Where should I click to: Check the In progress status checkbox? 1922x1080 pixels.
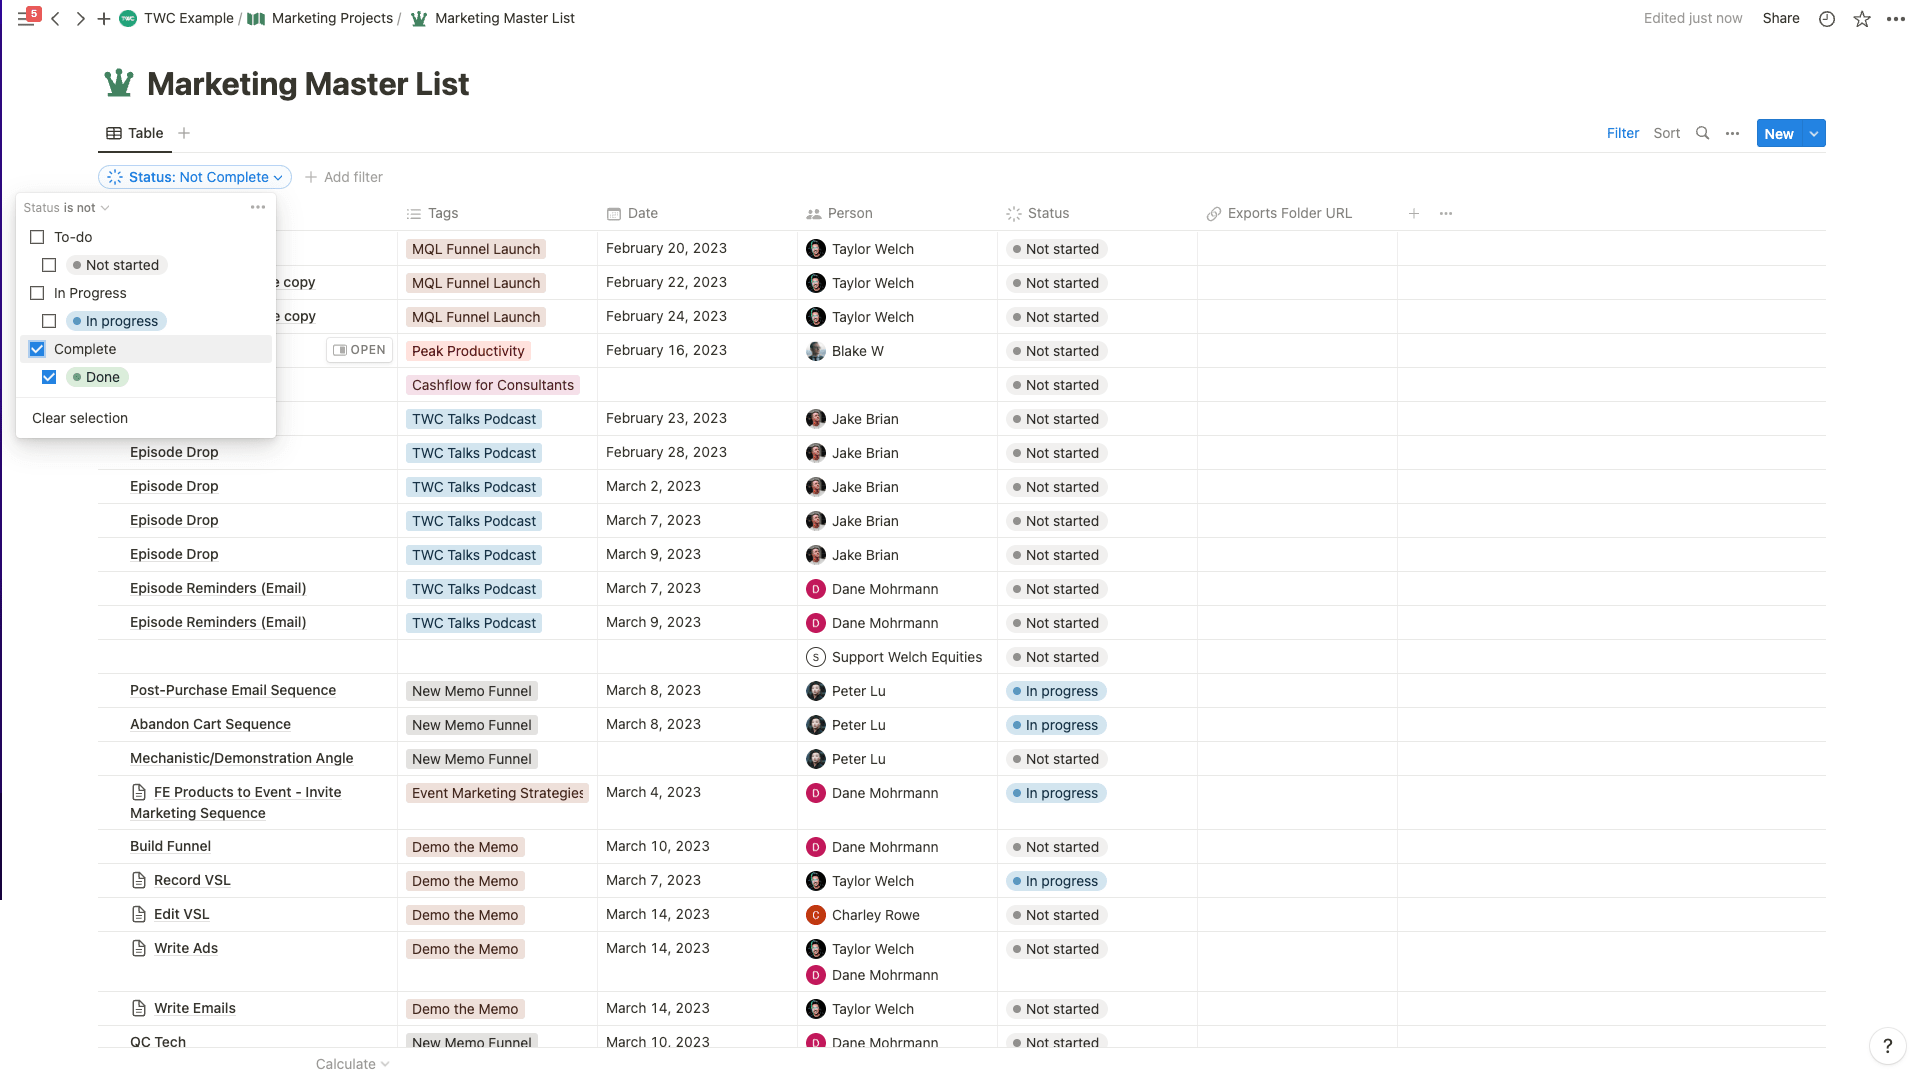point(49,321)
